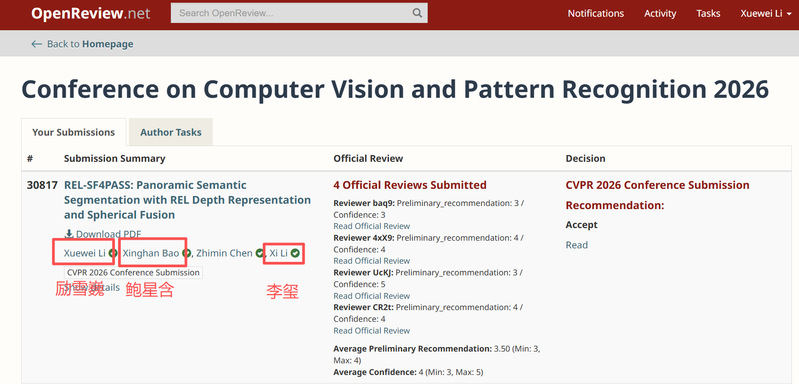Click the search magnifier icon
This screenshot has height=384, width=799.
pos(417,13)
